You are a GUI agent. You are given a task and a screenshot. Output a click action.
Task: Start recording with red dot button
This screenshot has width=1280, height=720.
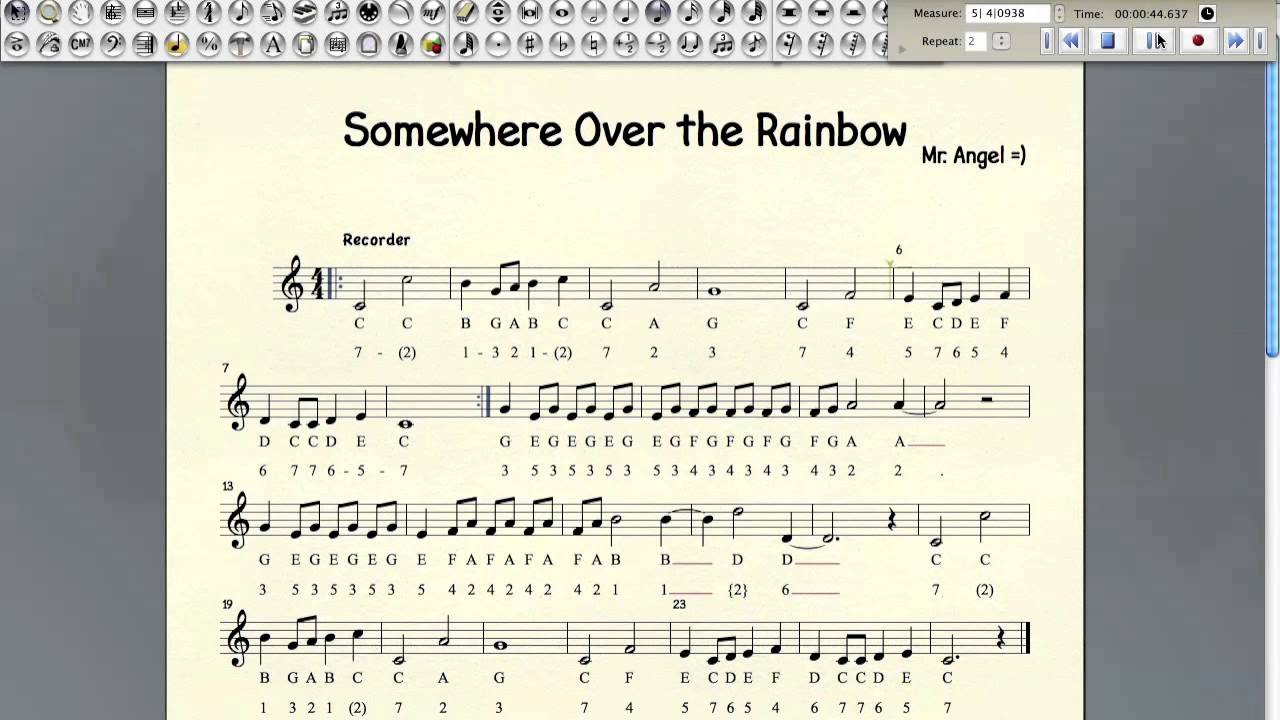[1198, 41]
